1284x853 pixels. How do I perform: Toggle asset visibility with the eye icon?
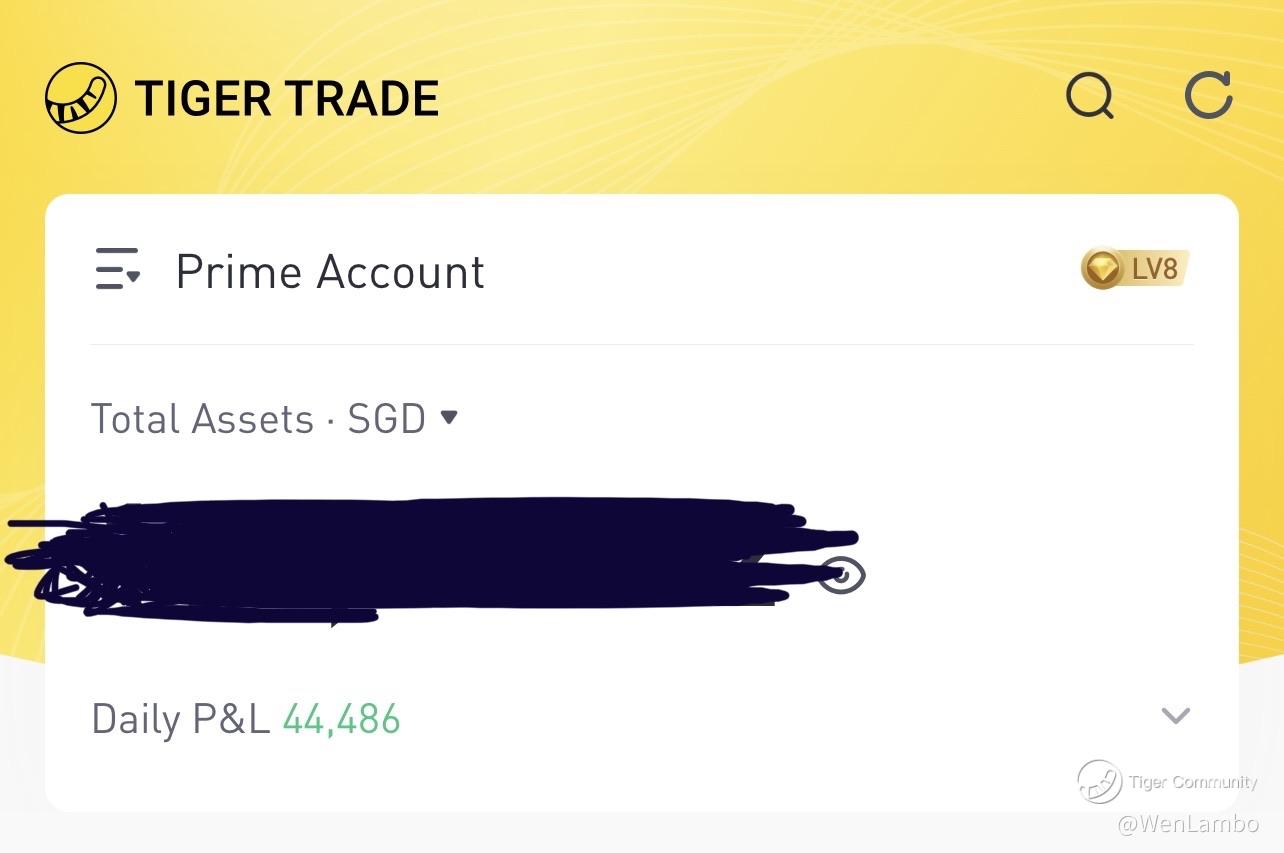(842, 575)
